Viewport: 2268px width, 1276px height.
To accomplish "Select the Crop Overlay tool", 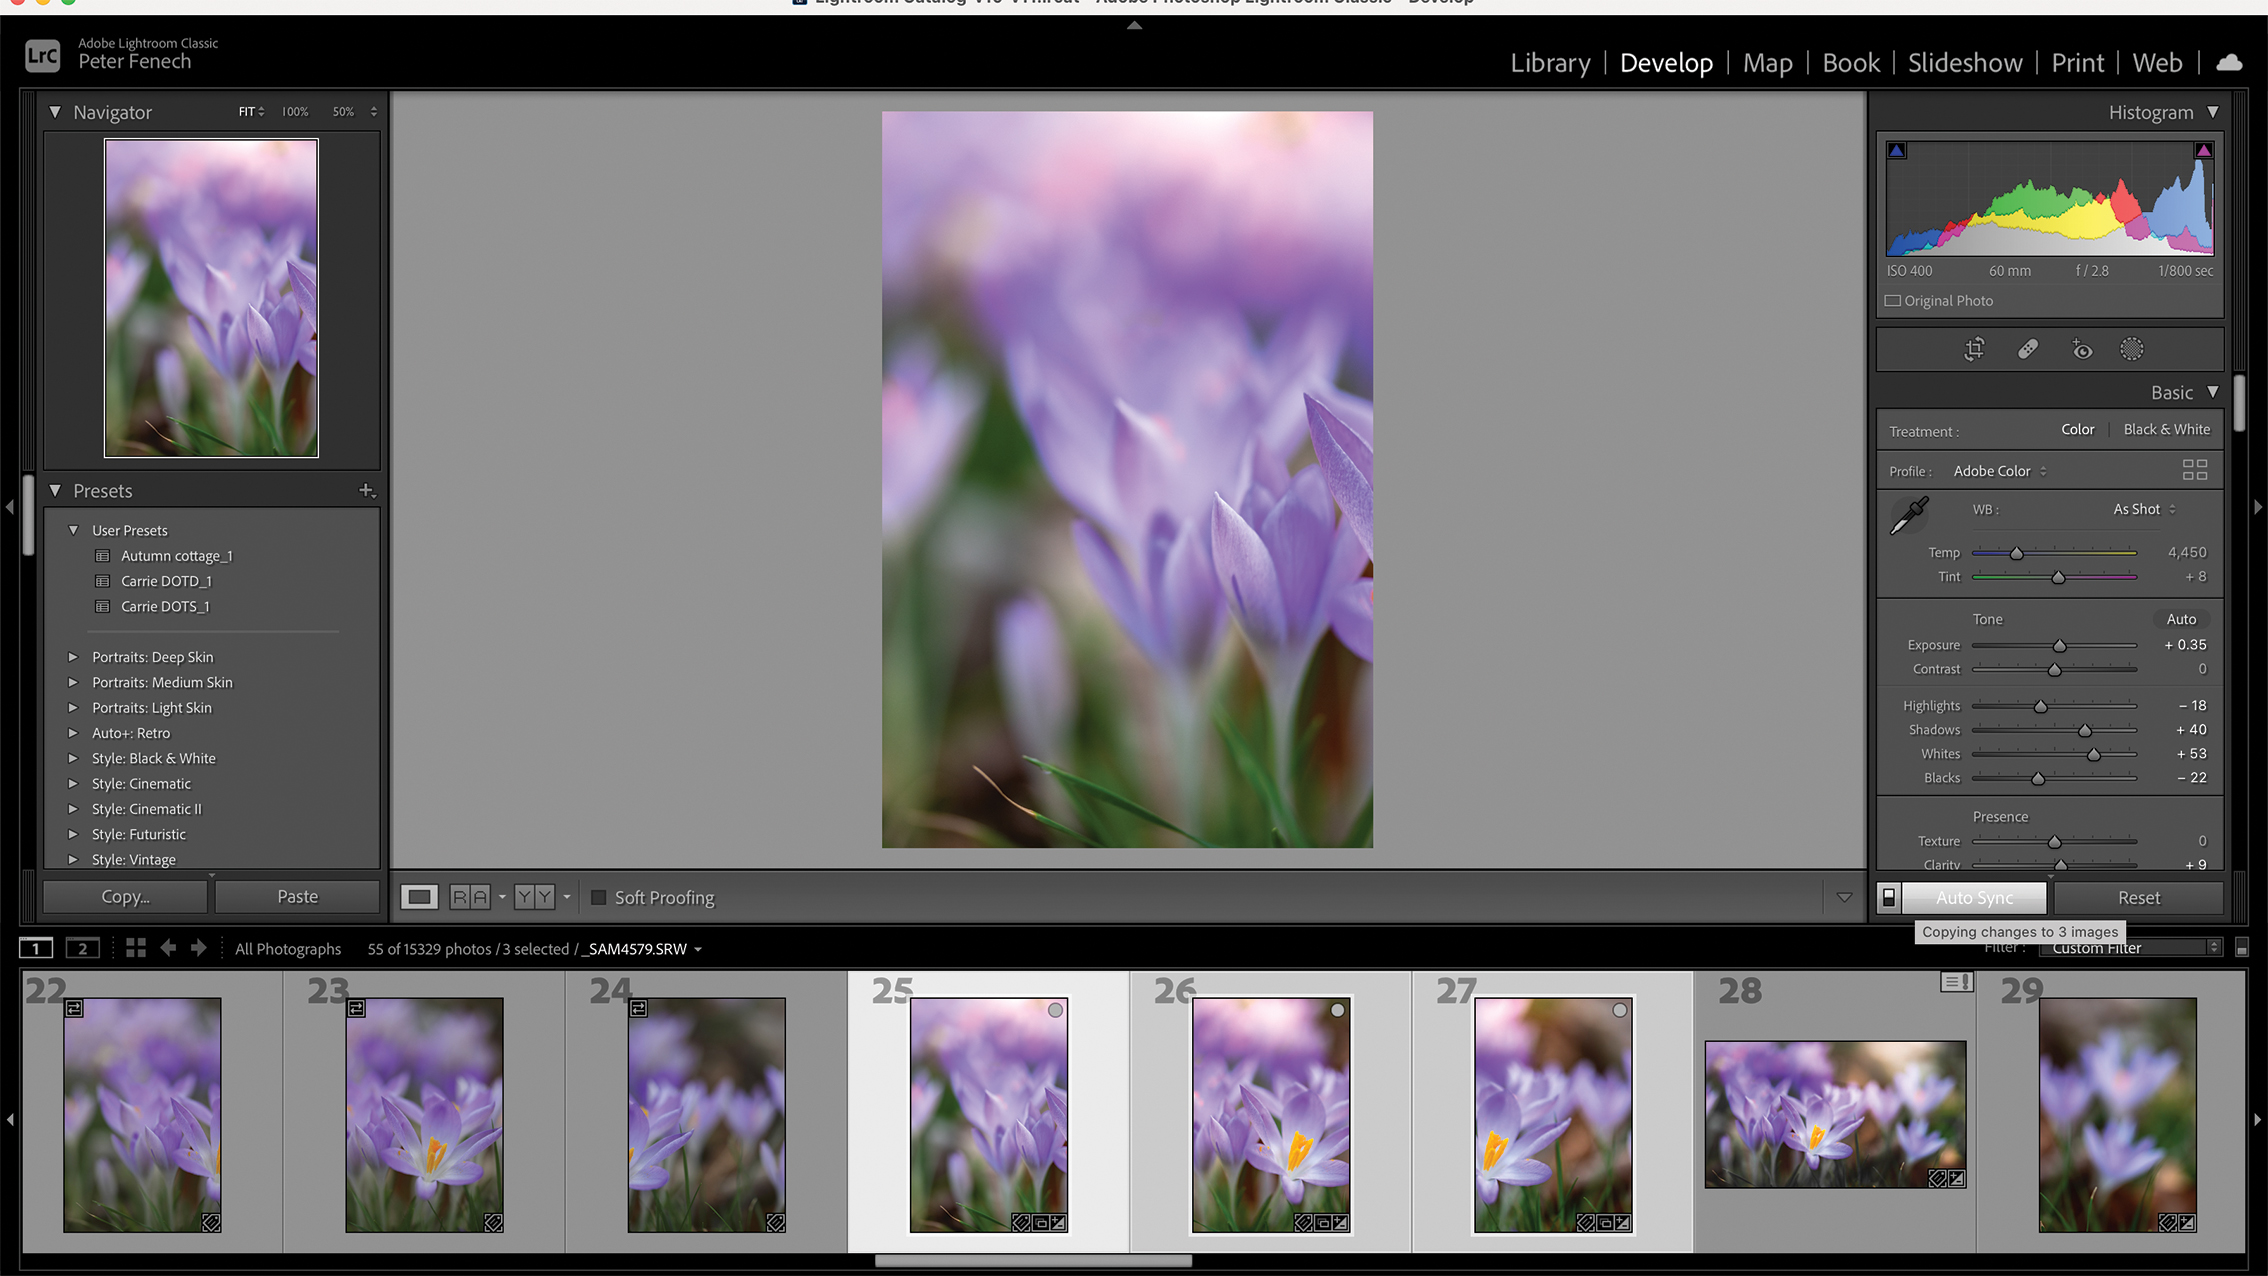I will pyautogui.click(x=1975, y=349).
